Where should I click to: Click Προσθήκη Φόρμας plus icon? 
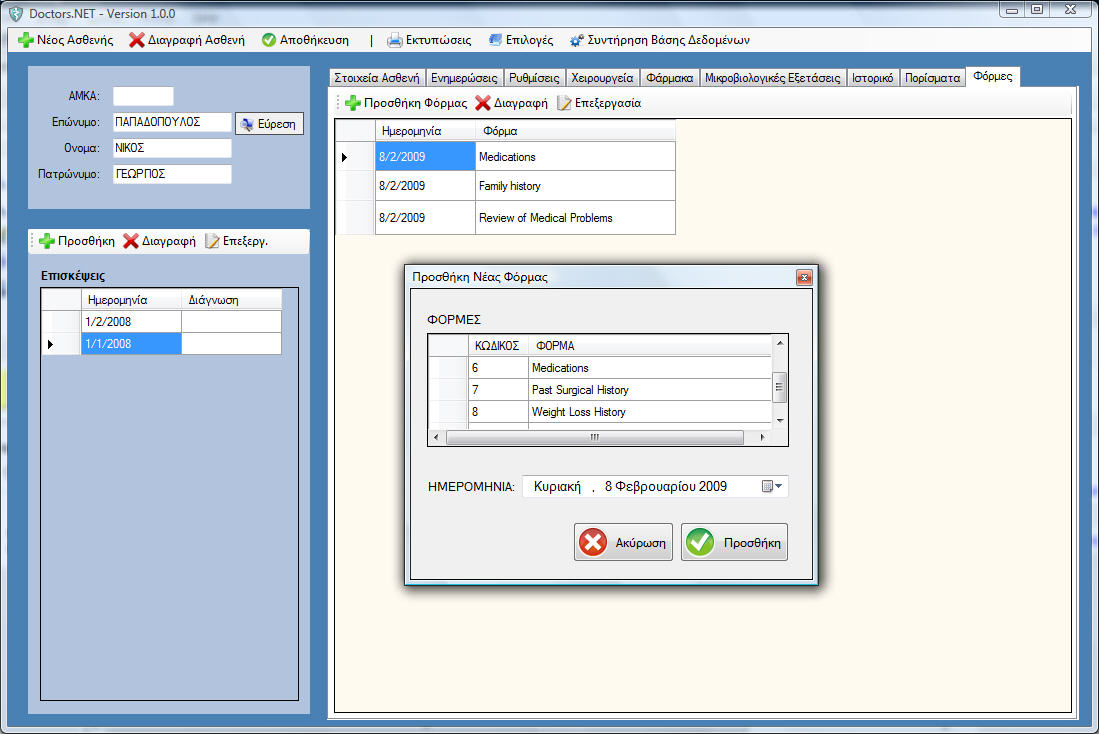point(352,103)
